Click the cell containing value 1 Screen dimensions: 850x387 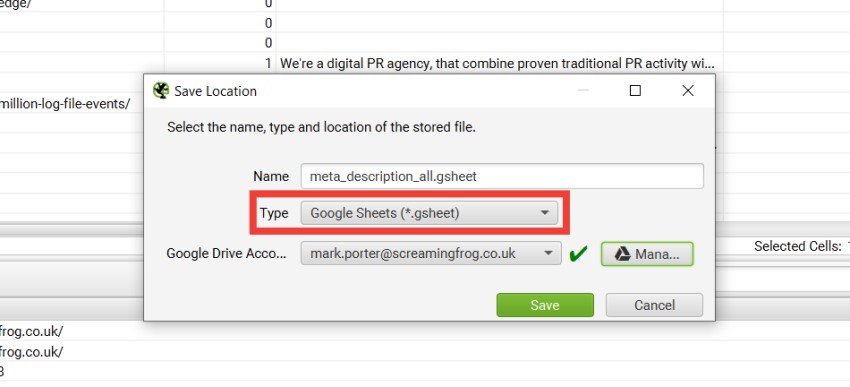(220, 63)
